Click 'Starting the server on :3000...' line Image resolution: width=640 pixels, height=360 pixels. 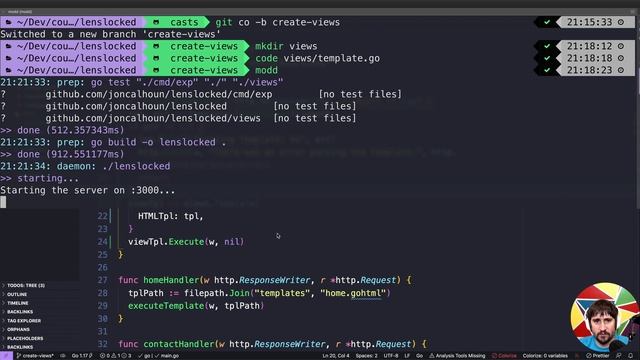click(88, 190)
